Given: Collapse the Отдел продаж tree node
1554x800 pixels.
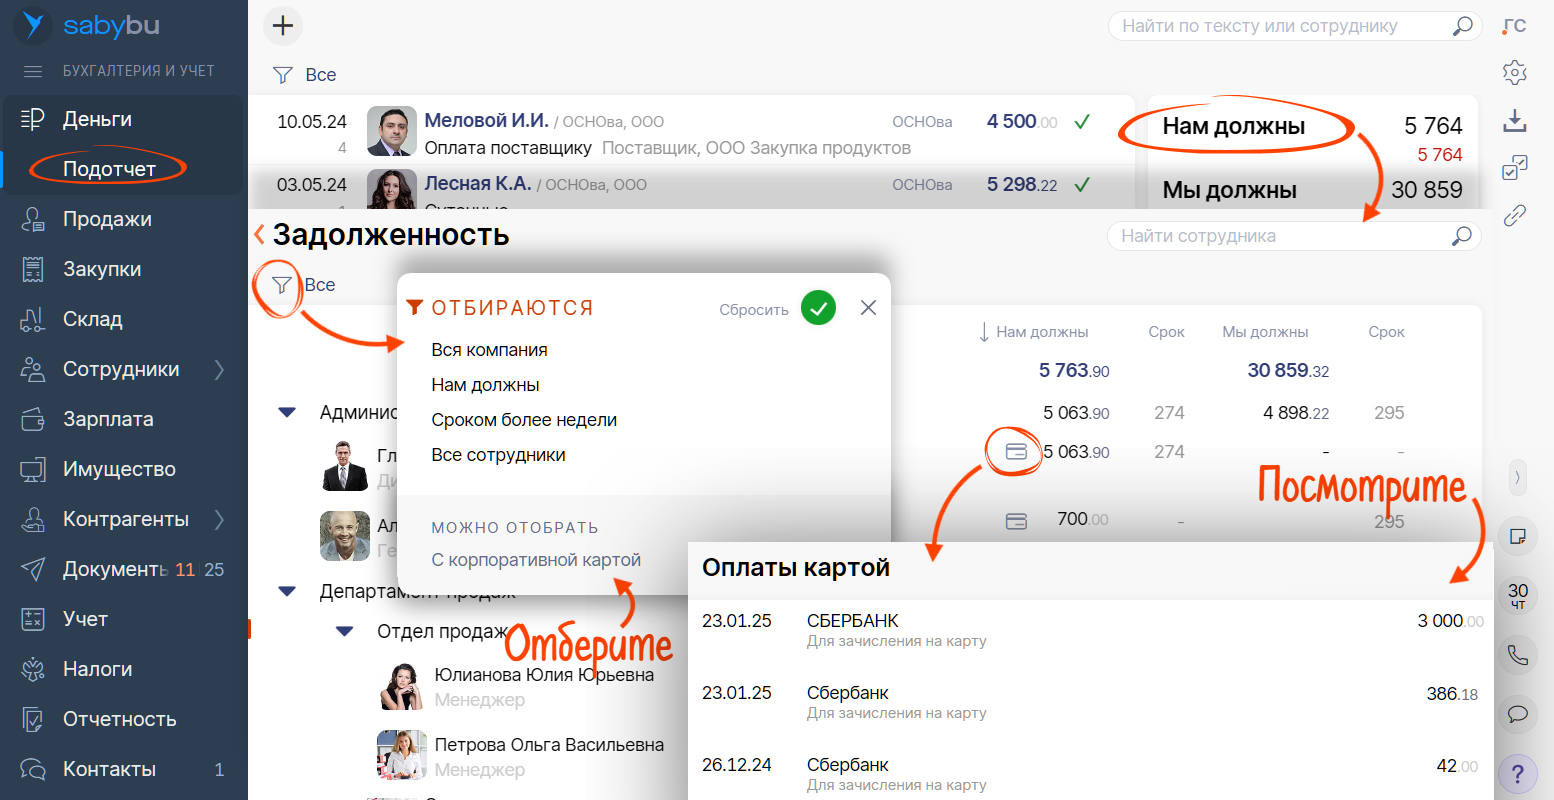Looking at the screenshot, I should (345, 631).
